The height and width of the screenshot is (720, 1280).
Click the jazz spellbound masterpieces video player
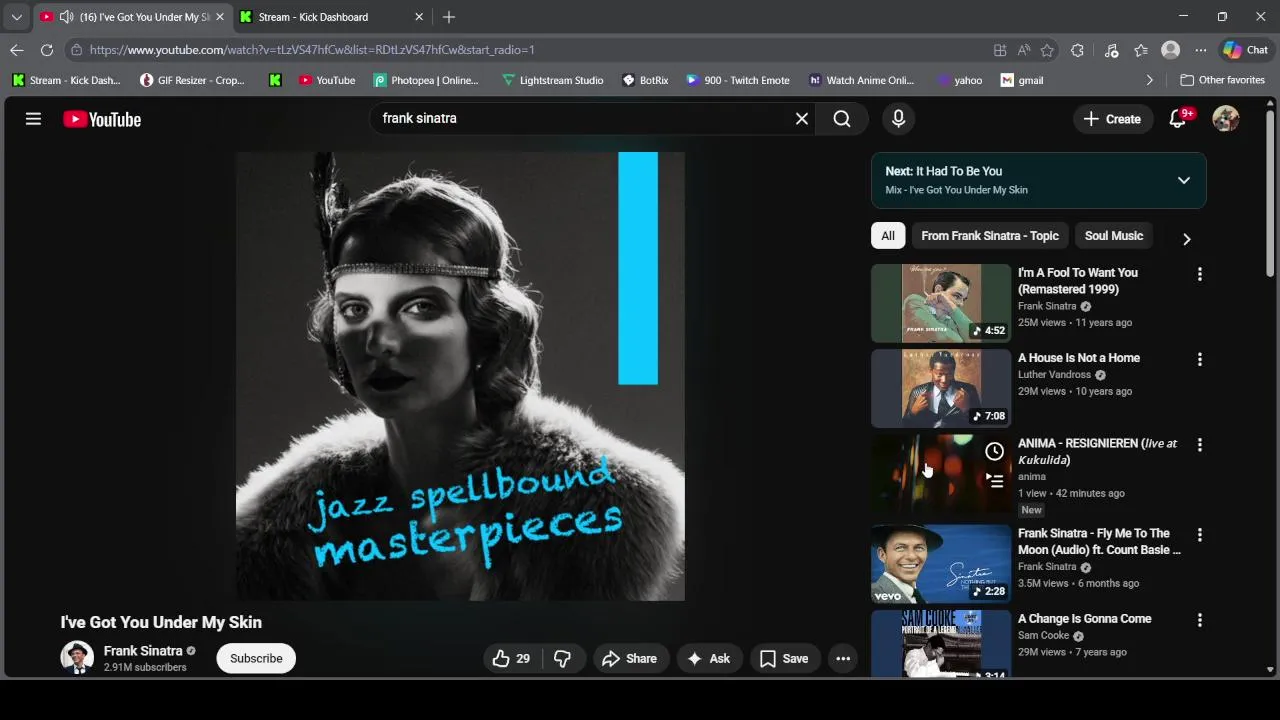[460, 376]
